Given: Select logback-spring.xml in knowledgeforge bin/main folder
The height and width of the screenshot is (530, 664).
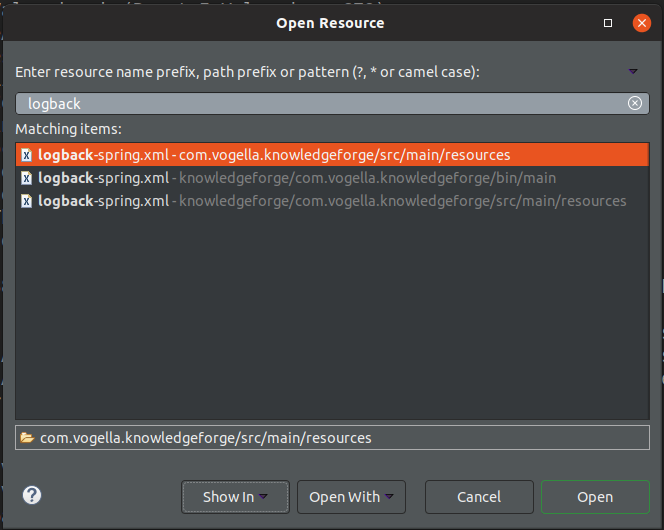Looking at the screenshot, I should (332, 178).
